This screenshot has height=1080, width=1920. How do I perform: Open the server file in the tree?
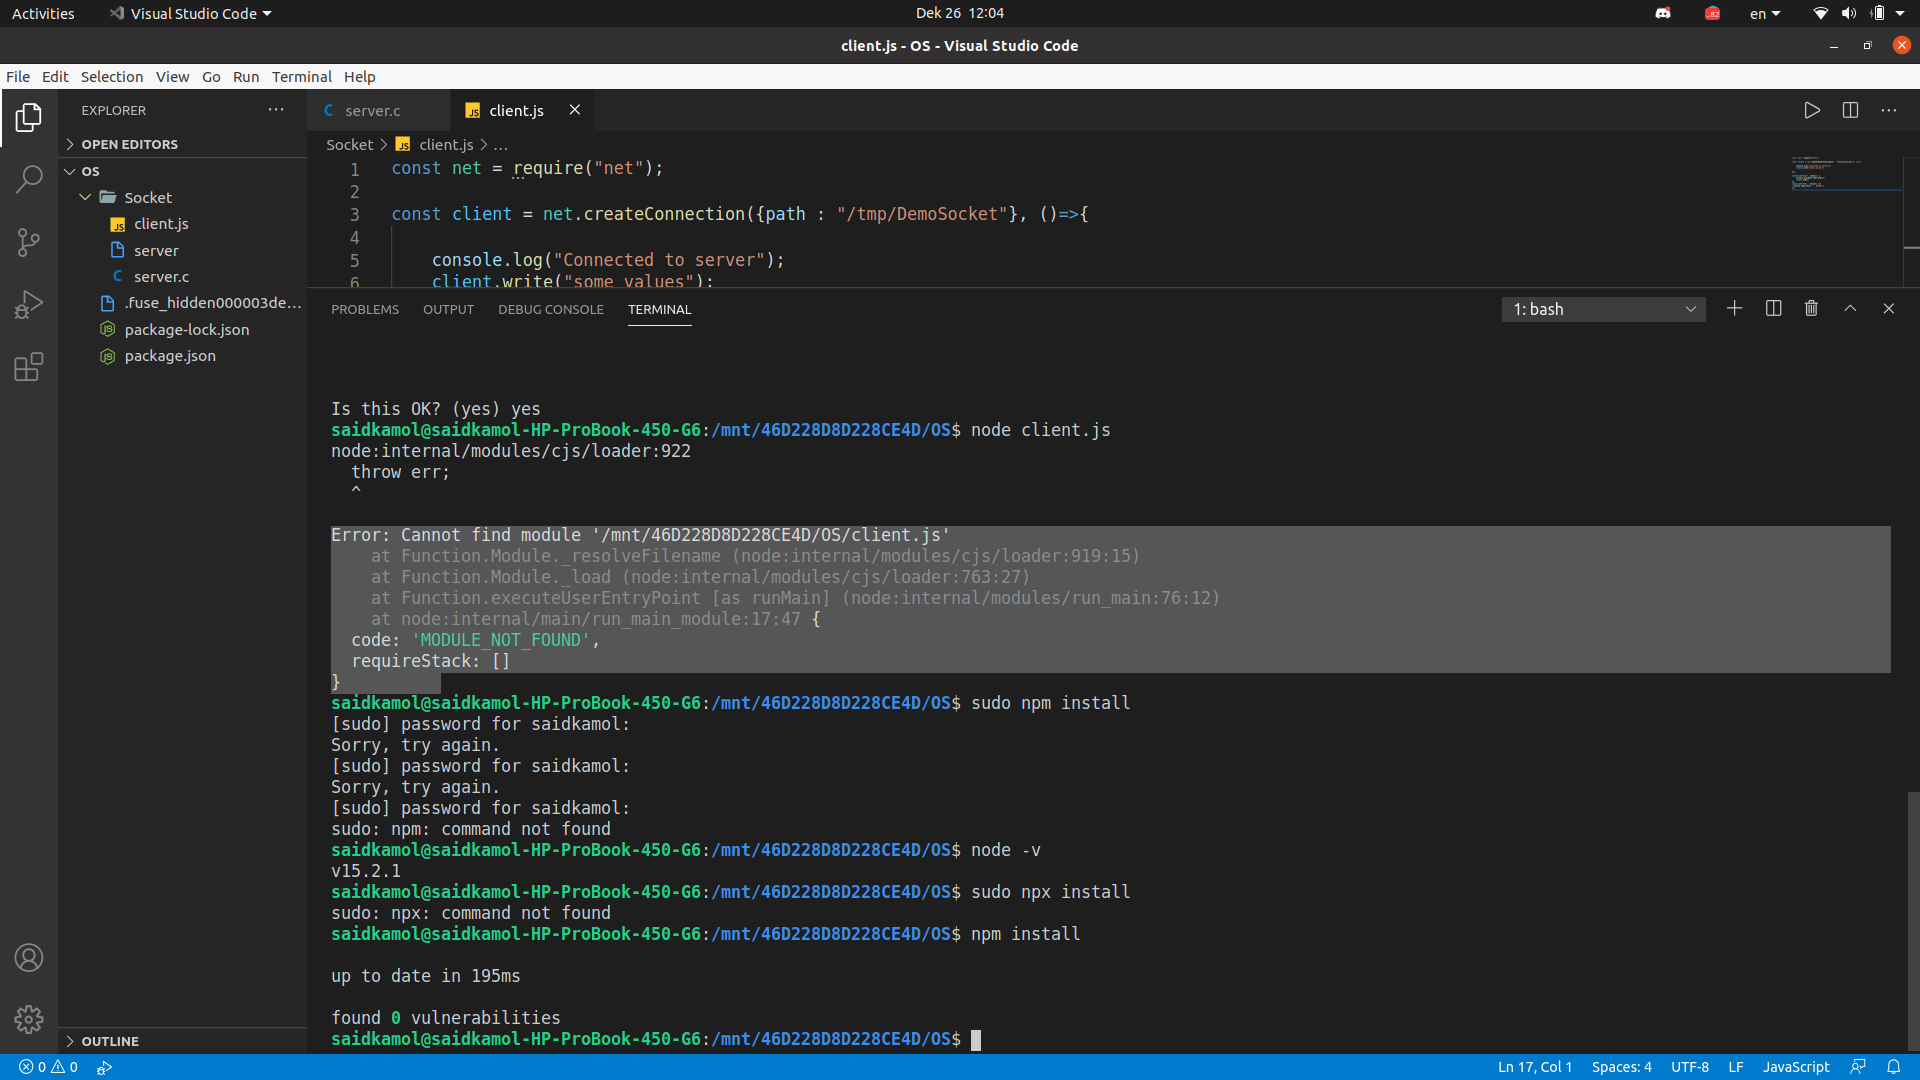click(x=182, y=250)
